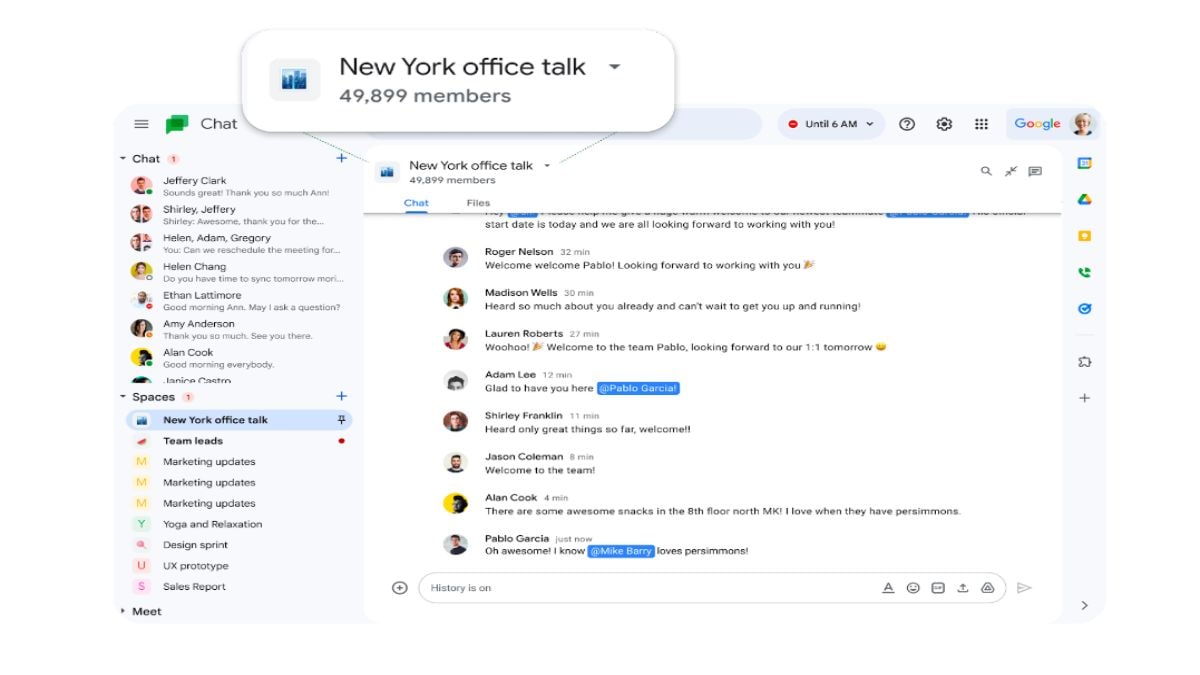
Task: Open the Team leads space
Action: [240, 441]
